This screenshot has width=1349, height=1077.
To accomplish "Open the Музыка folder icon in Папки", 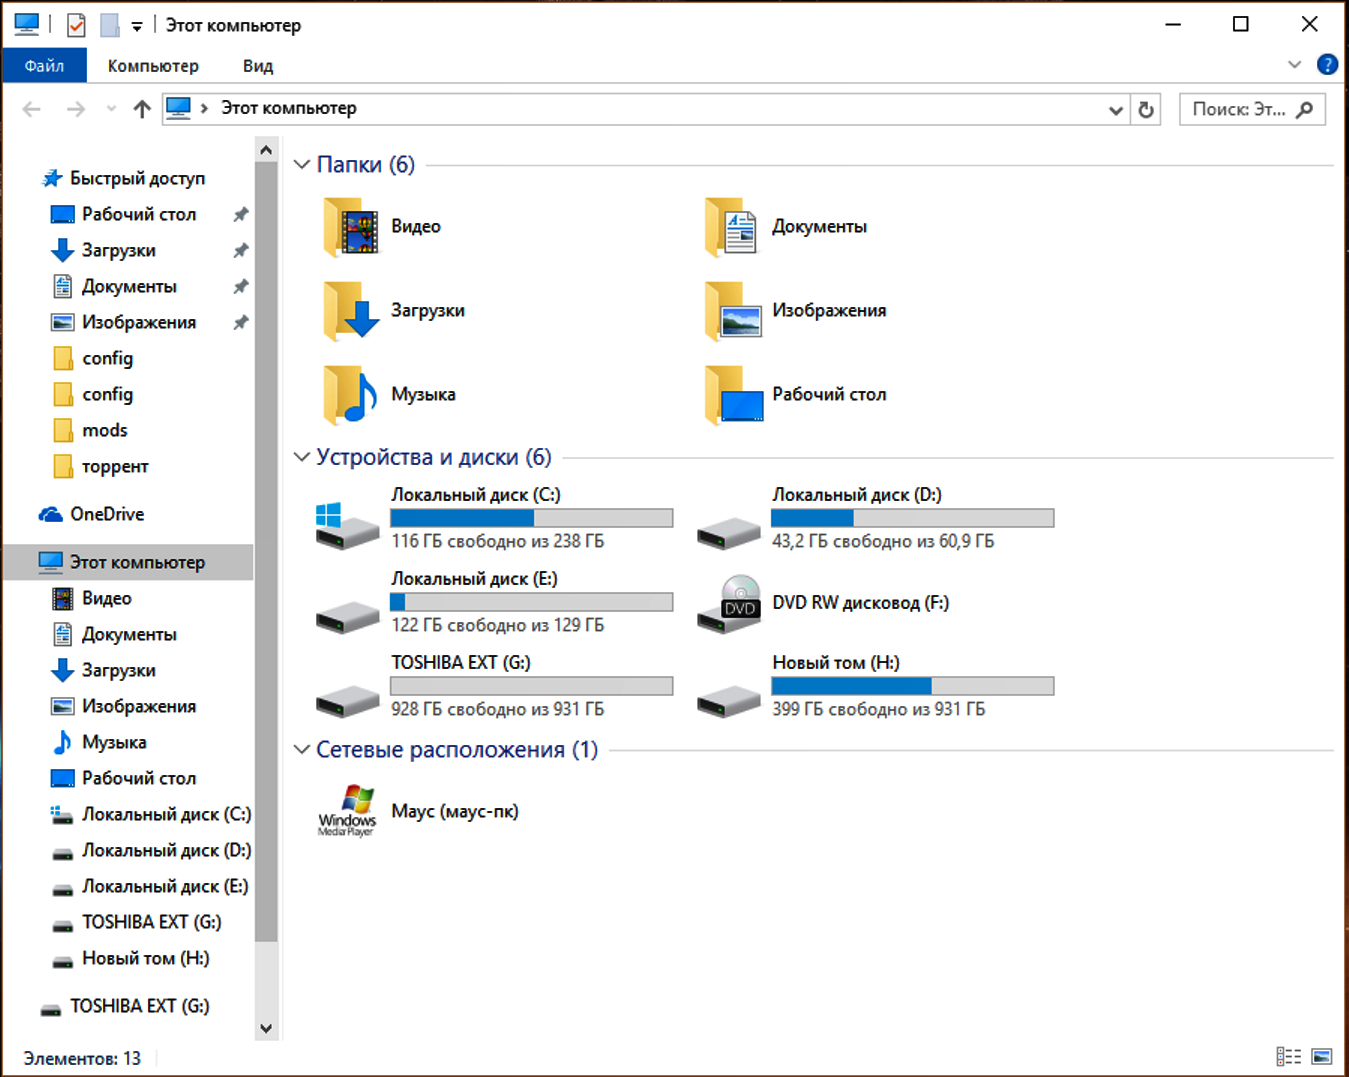I will [x=351, y=395].
